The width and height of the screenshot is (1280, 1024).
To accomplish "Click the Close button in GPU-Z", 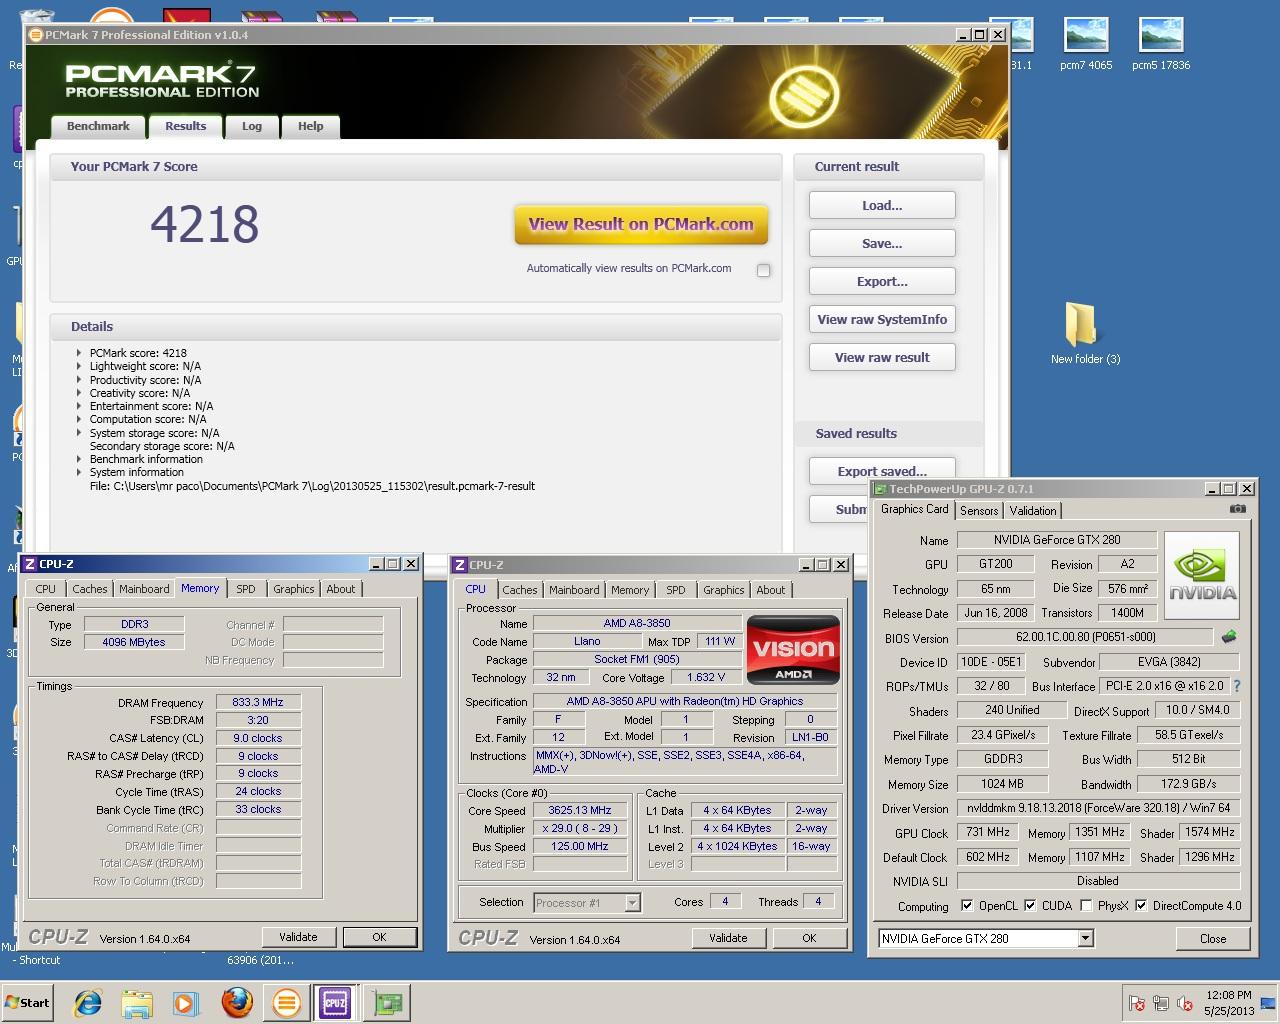I will 1213,938.
